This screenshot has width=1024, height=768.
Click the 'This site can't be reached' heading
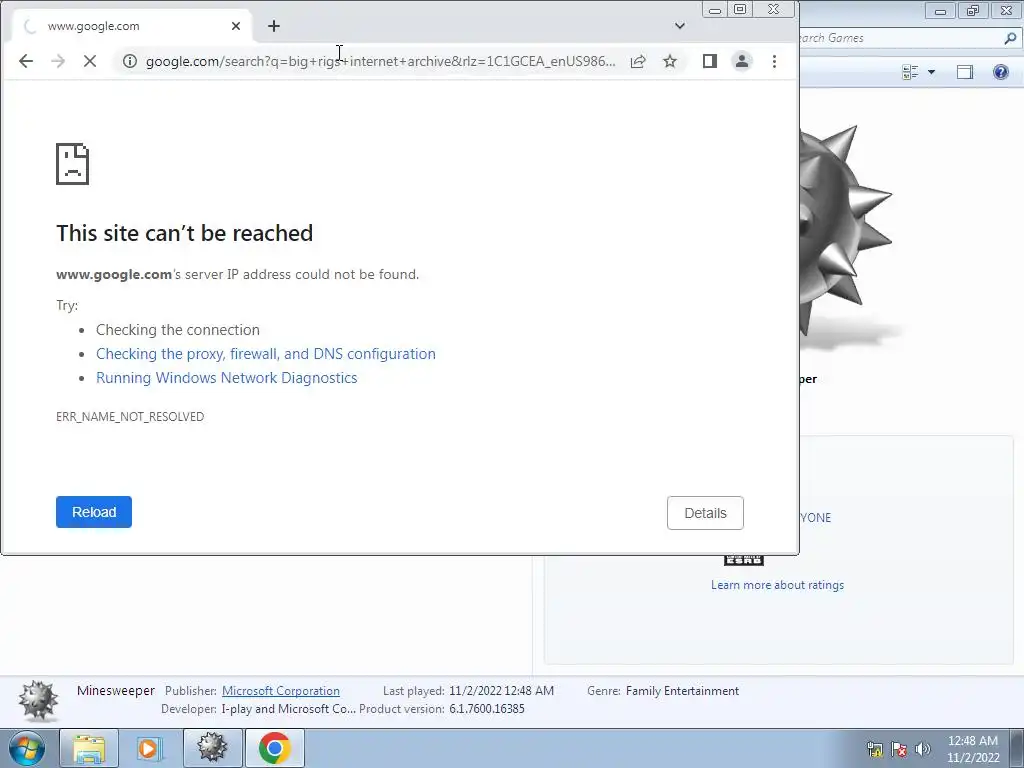click(185, 233)
